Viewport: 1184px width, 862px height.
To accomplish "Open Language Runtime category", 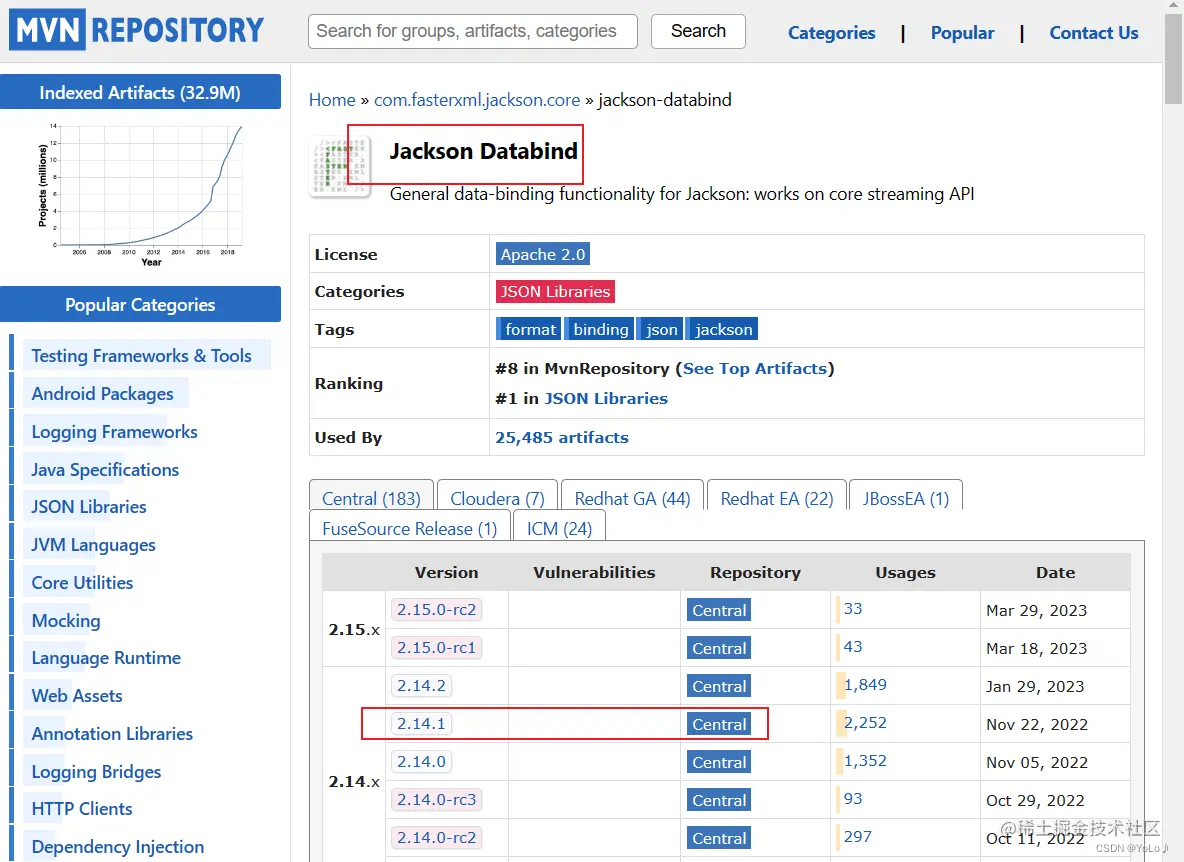I will point(106,658).
